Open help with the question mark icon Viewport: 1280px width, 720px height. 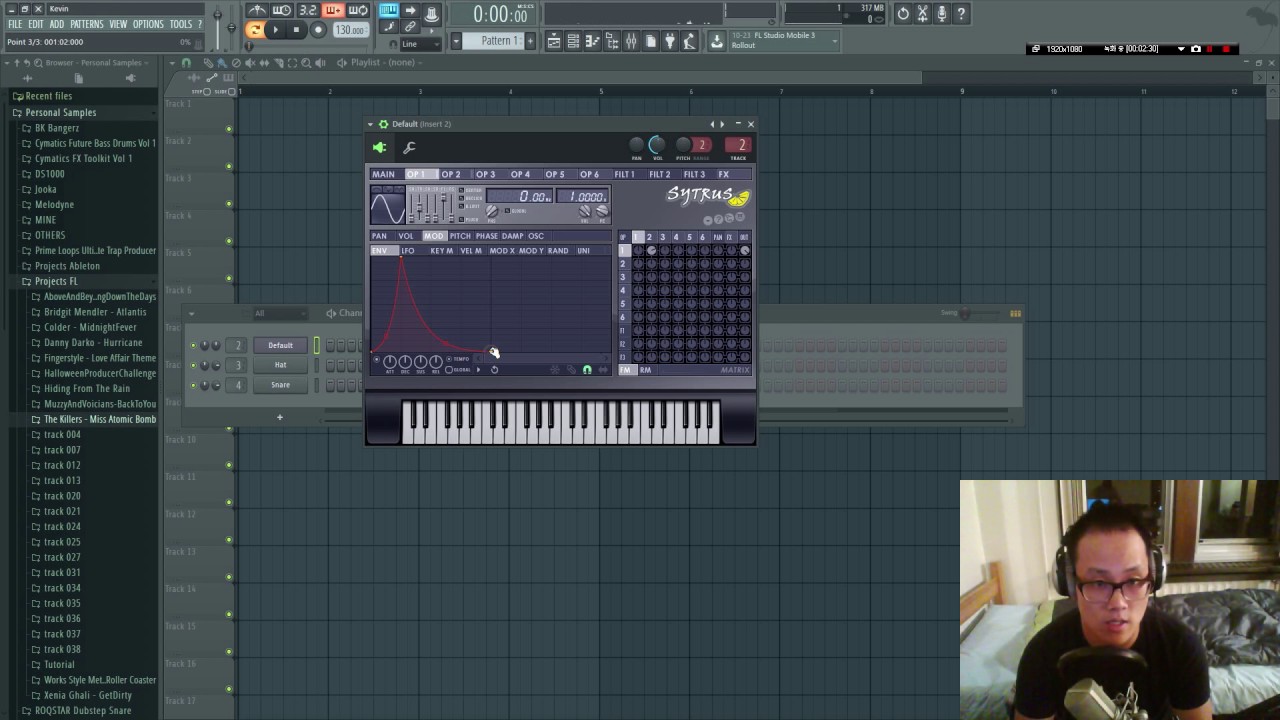[961, 14]
